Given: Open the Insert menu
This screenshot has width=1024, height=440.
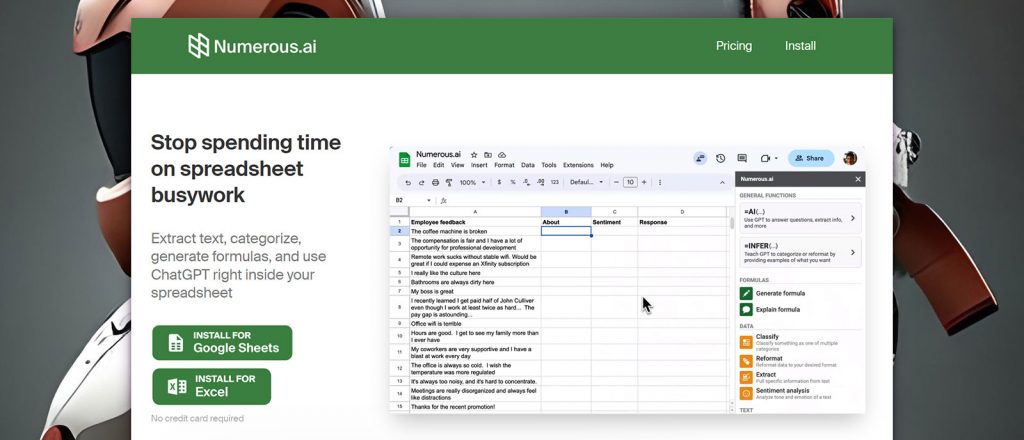Looking at the screenshot, I should point(479,165).
